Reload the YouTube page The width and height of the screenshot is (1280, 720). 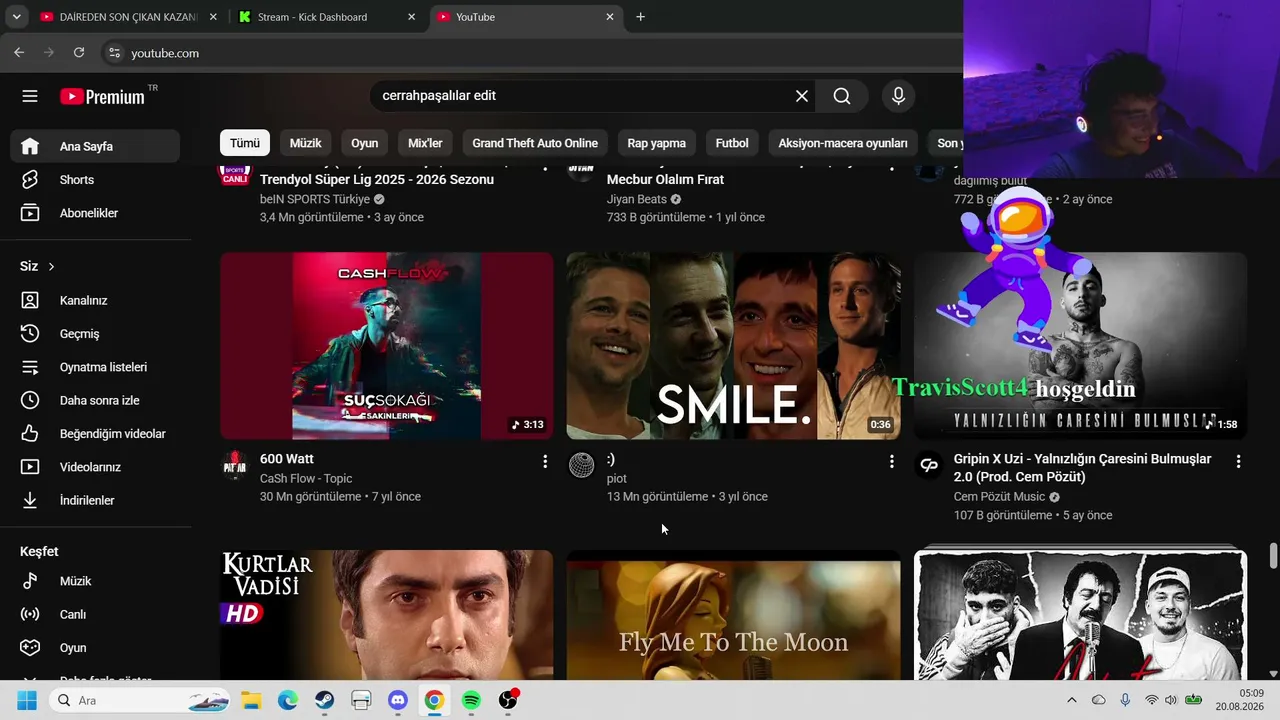coord(79,53)
